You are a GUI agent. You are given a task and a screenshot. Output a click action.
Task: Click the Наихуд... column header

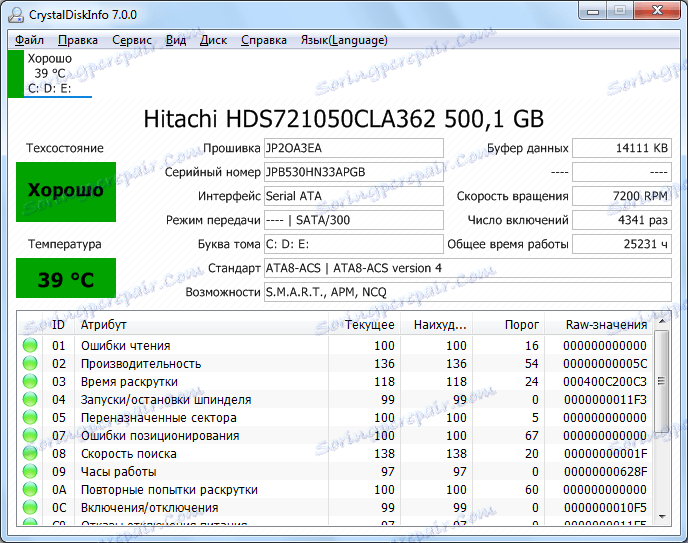click(x=437, y=325)
